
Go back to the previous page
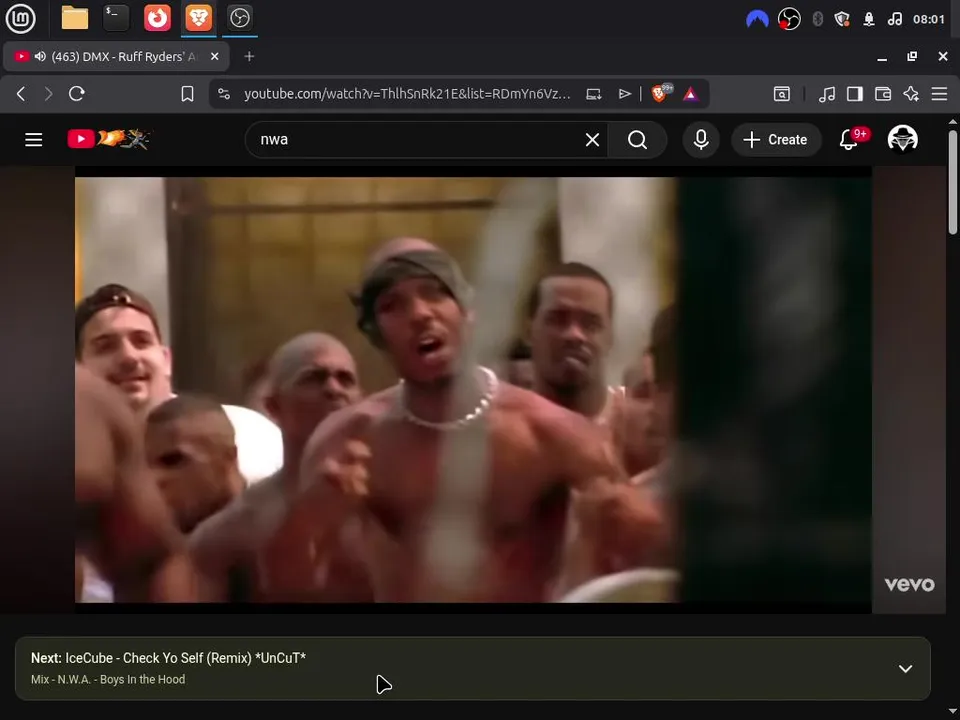click(x=21, y=94)
